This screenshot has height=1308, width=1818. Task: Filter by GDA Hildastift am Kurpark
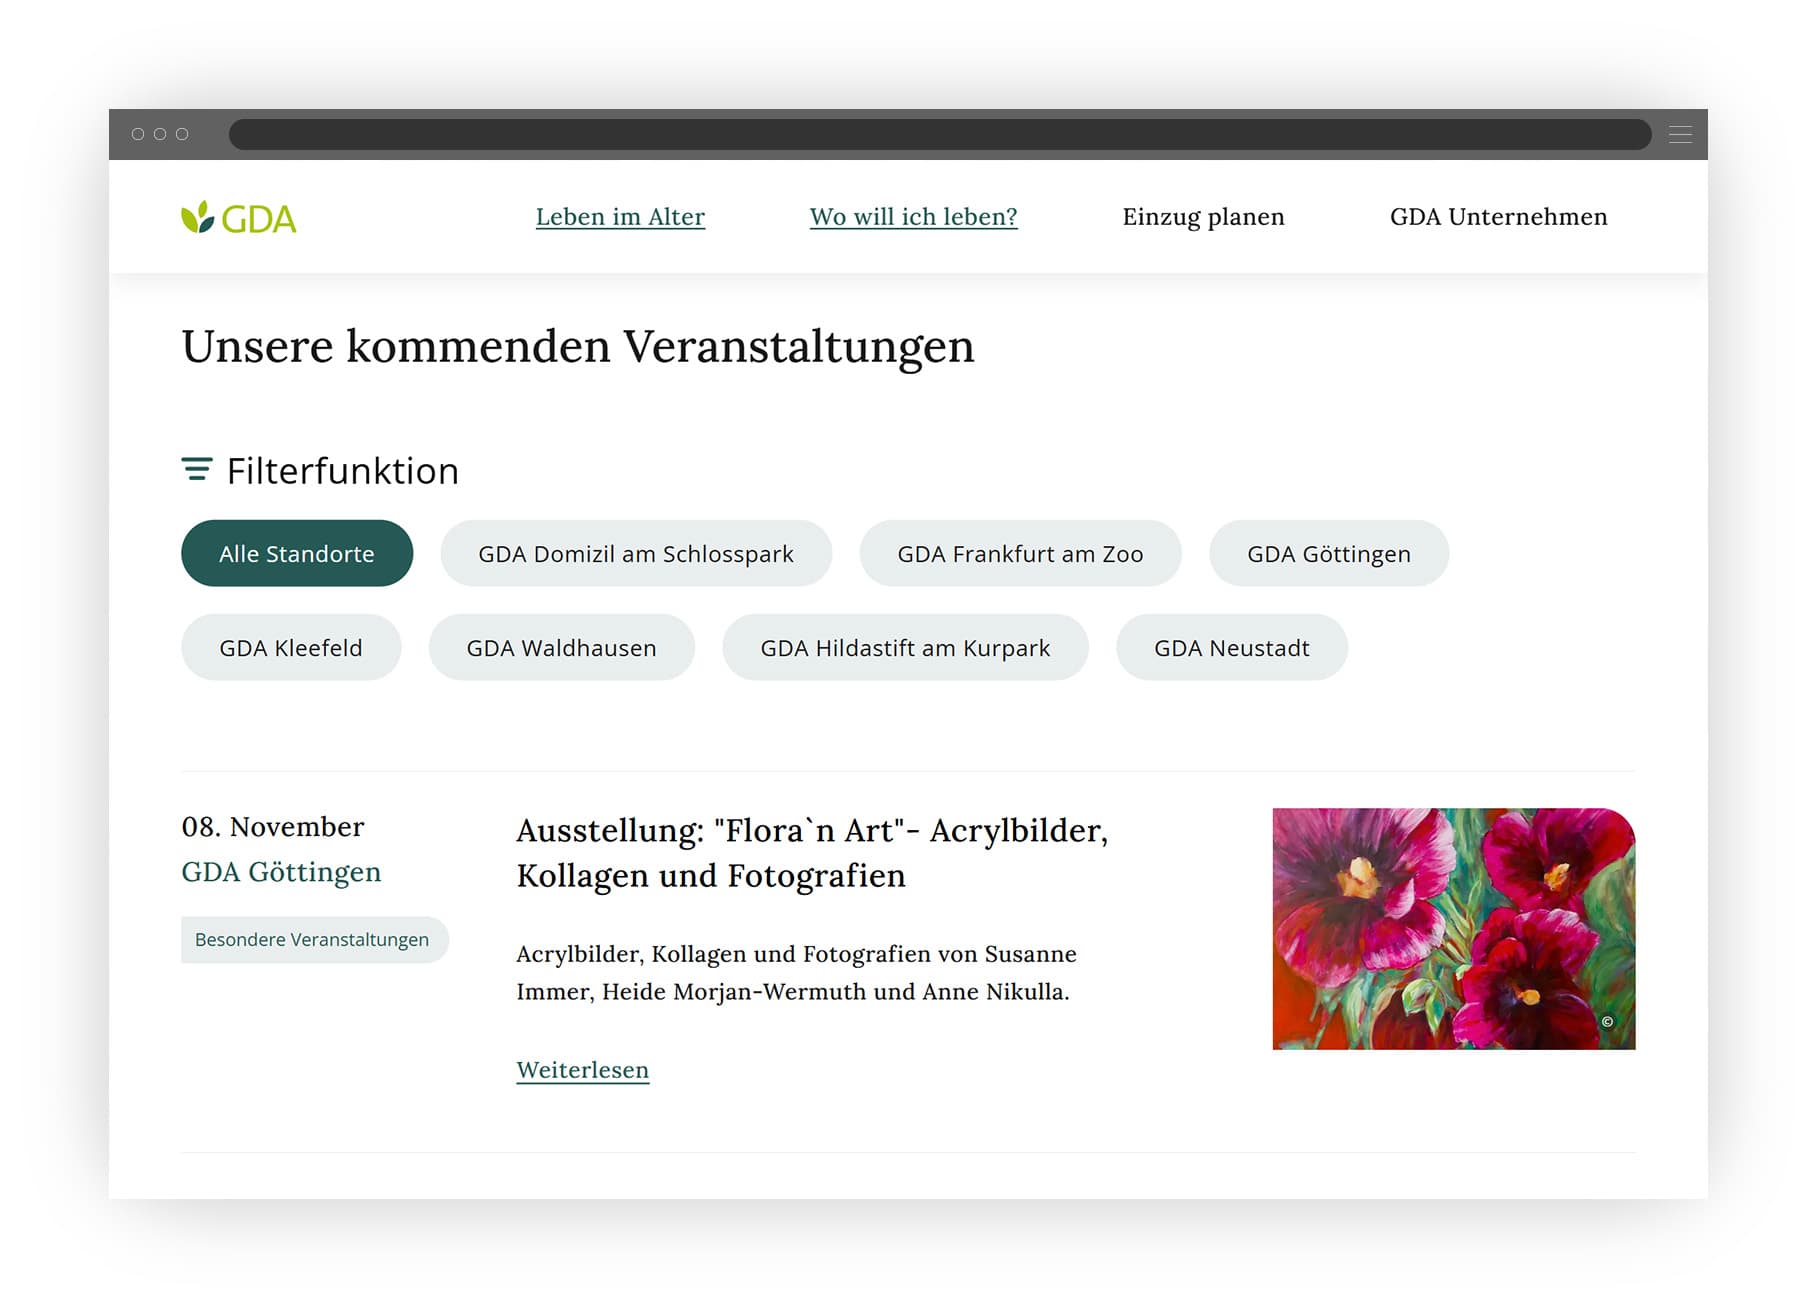(905, 647)
